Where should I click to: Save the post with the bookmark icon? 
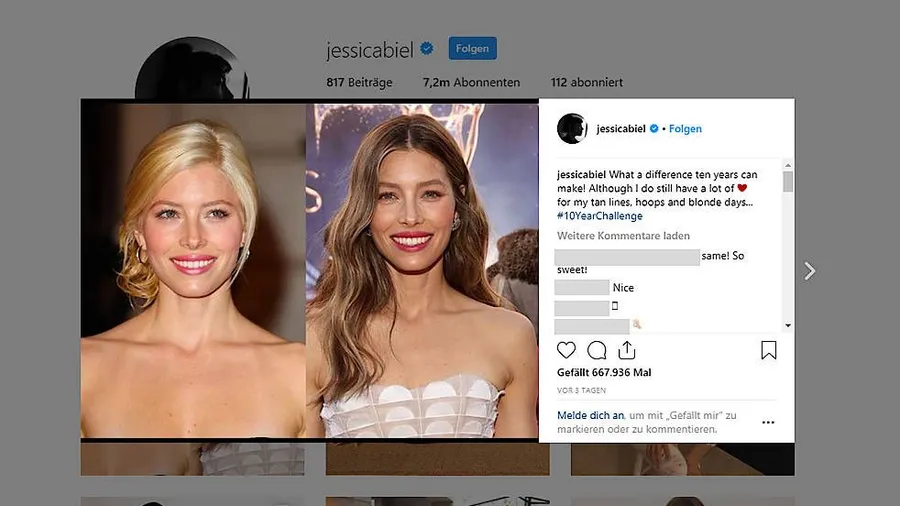(x=769, y=350)
